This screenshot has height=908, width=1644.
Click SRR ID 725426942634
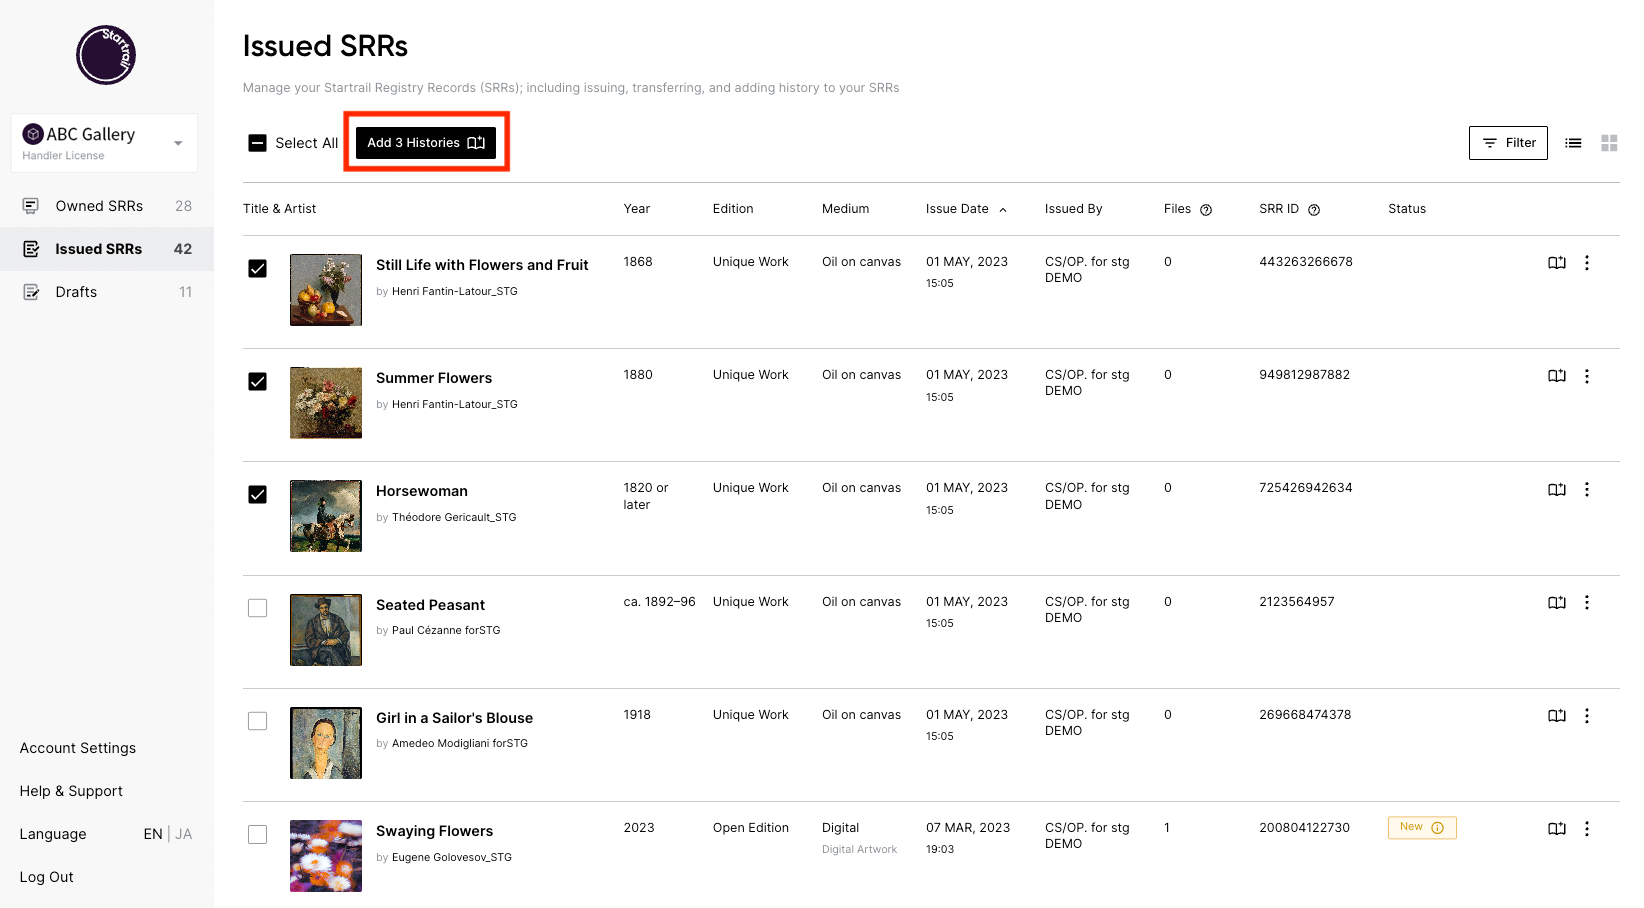click(x=1306, y=488)
